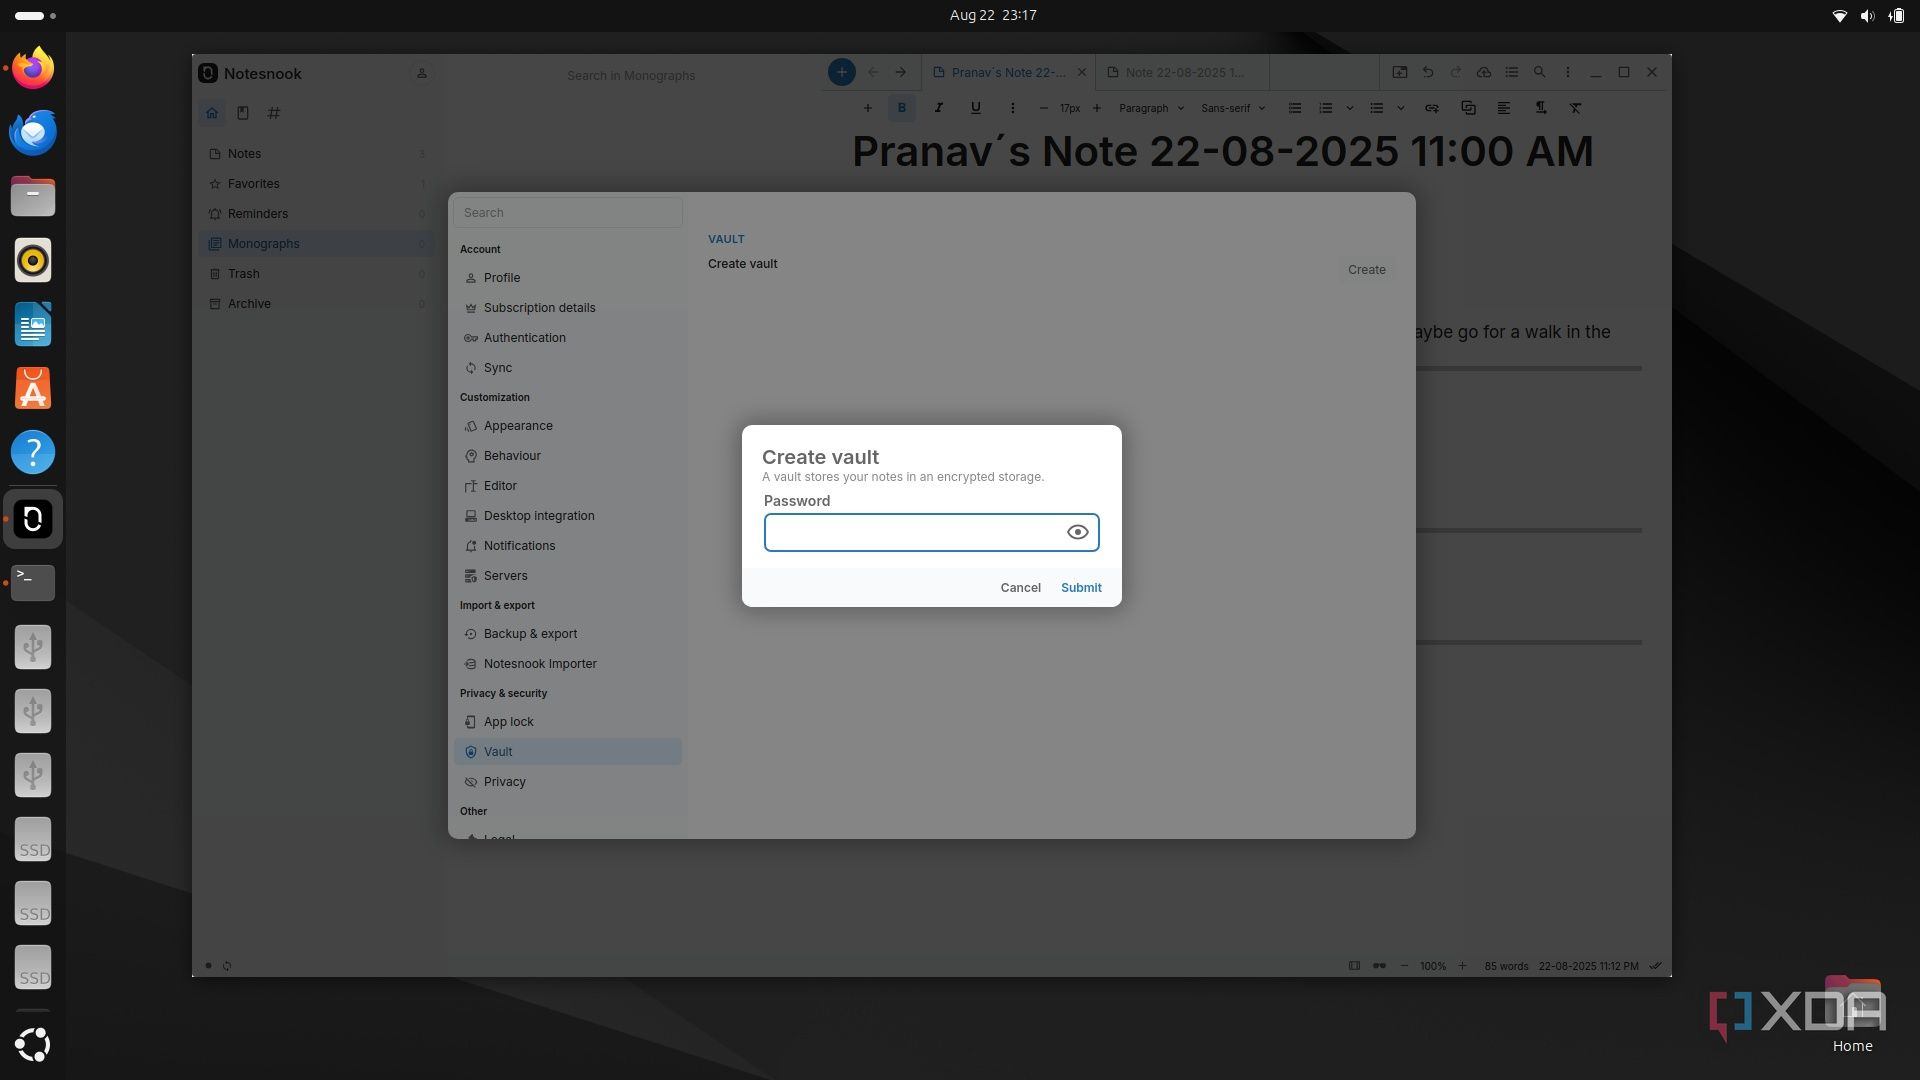Click the Create button beside Create vault

[1366, 270]
